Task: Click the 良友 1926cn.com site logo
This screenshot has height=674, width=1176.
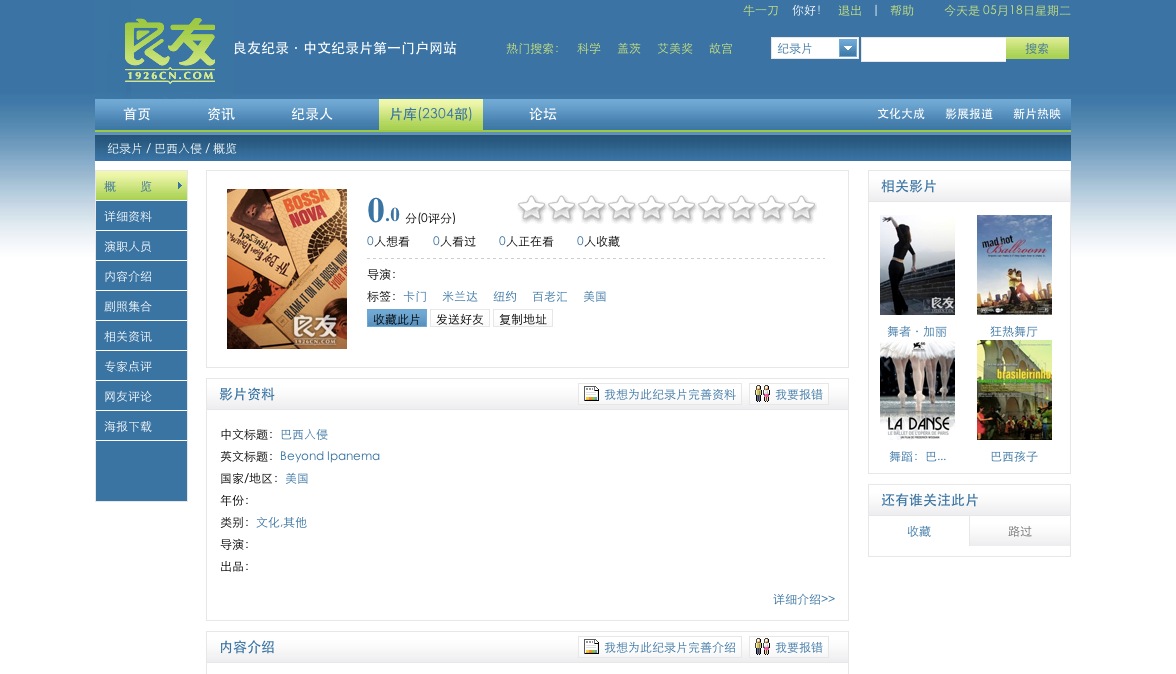Action: [170, 51]
